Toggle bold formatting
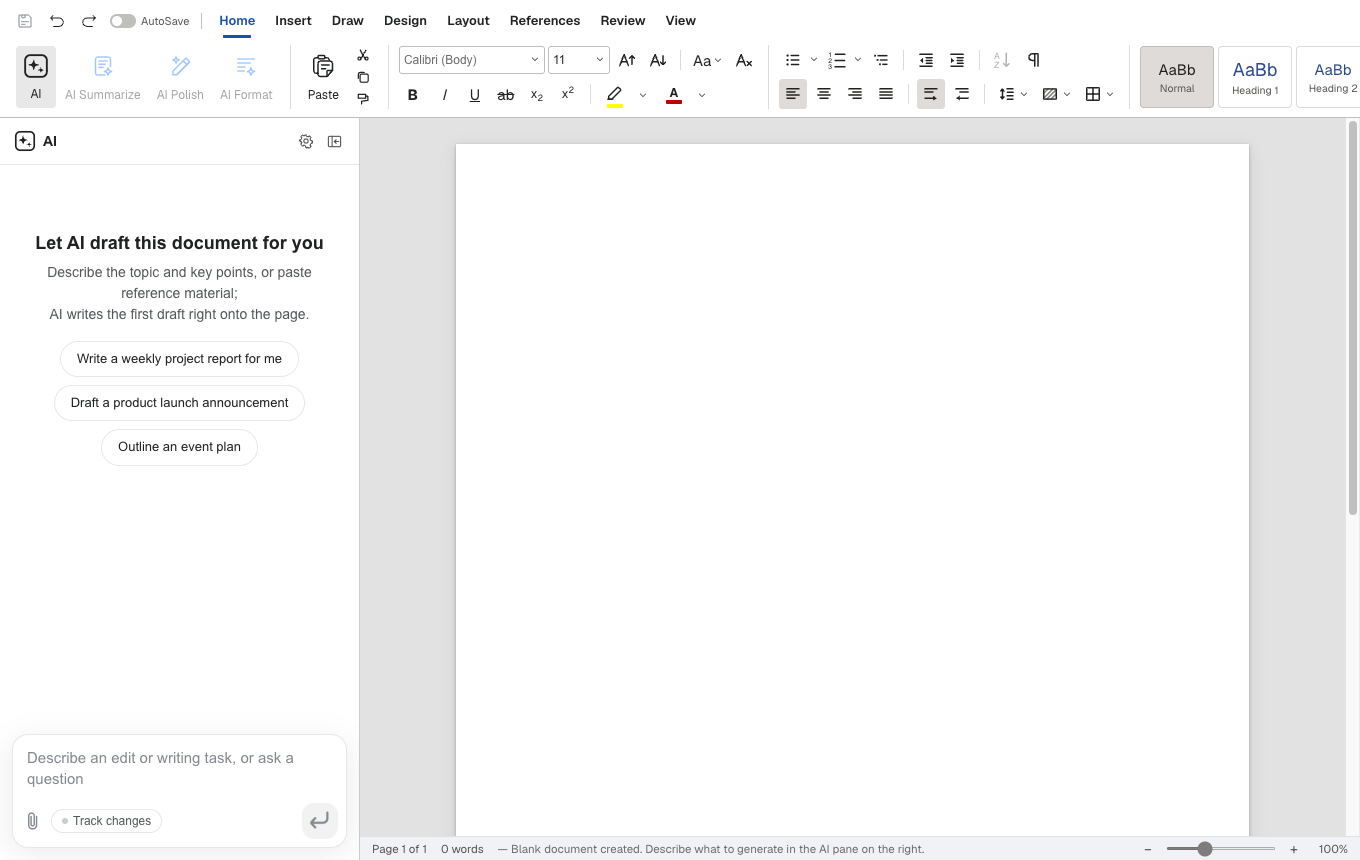Image resolution: width=1360 pixels, height=860 pixels. coord(412,95)
